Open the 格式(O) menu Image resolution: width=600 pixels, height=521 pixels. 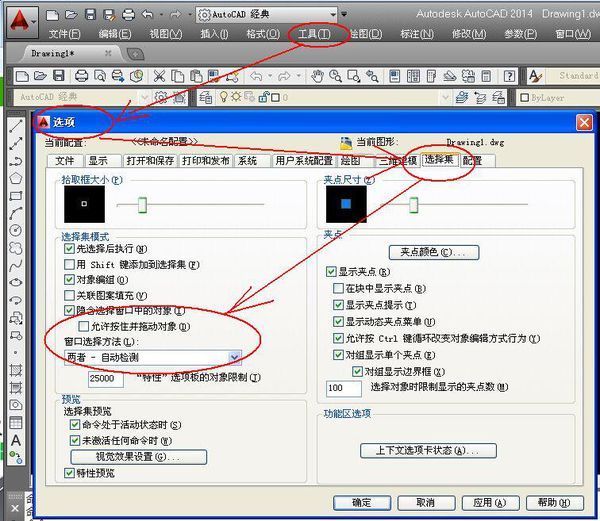point(263,34)
